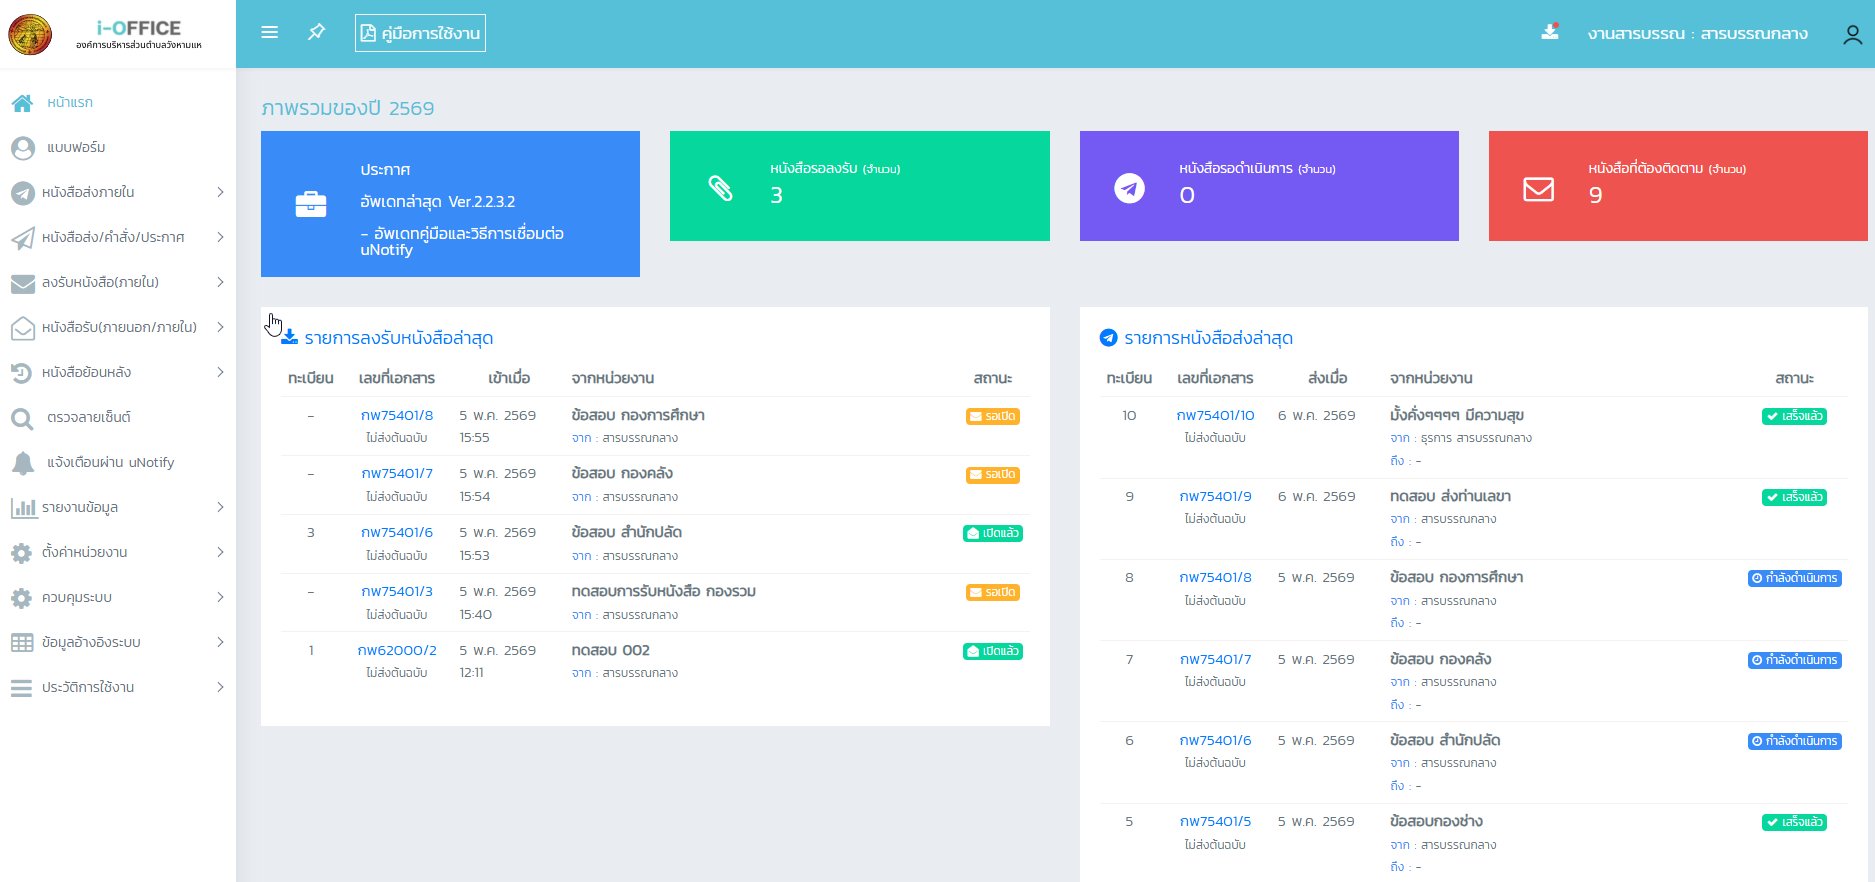Open หนังสือส่งภายใน sidebar item
The height and width of the screenshot is (882, 1875).
[x=88, y=192]
